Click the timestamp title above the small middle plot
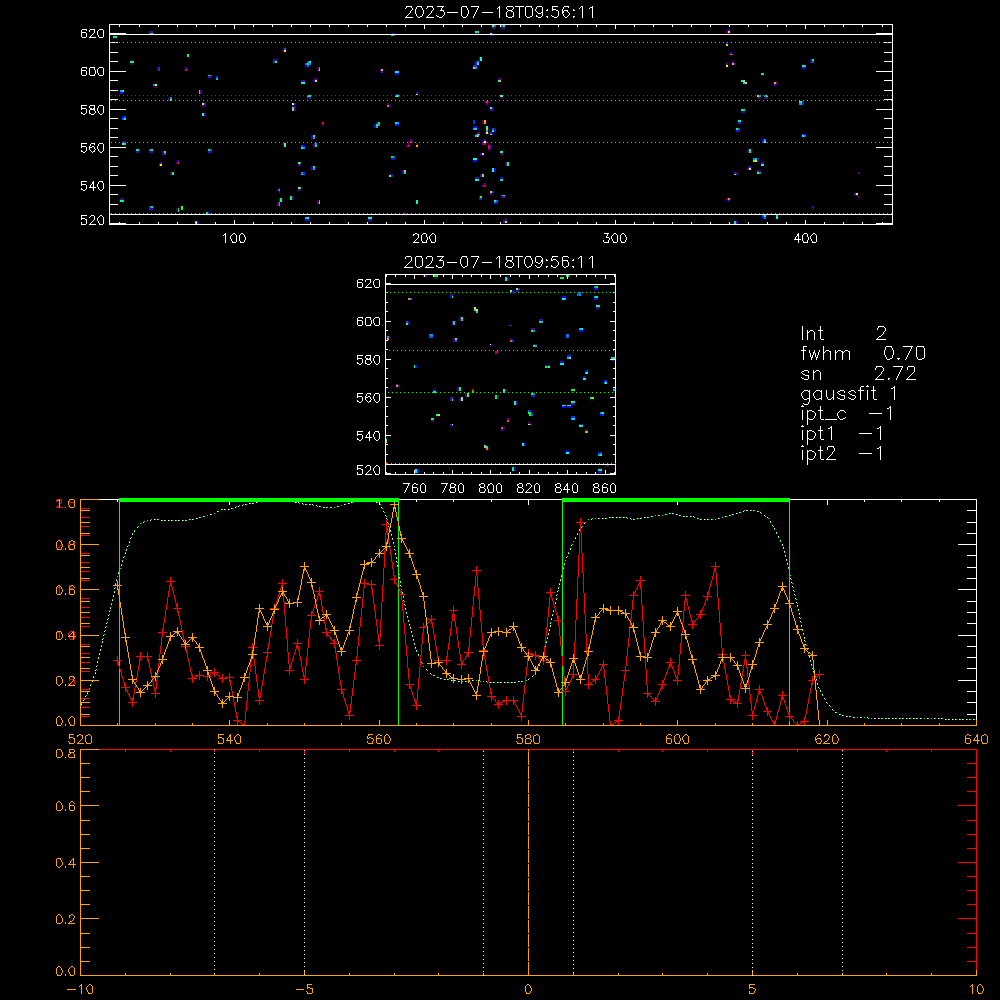This screenshot has height=1000, width=1000. (x=499, y=262)
